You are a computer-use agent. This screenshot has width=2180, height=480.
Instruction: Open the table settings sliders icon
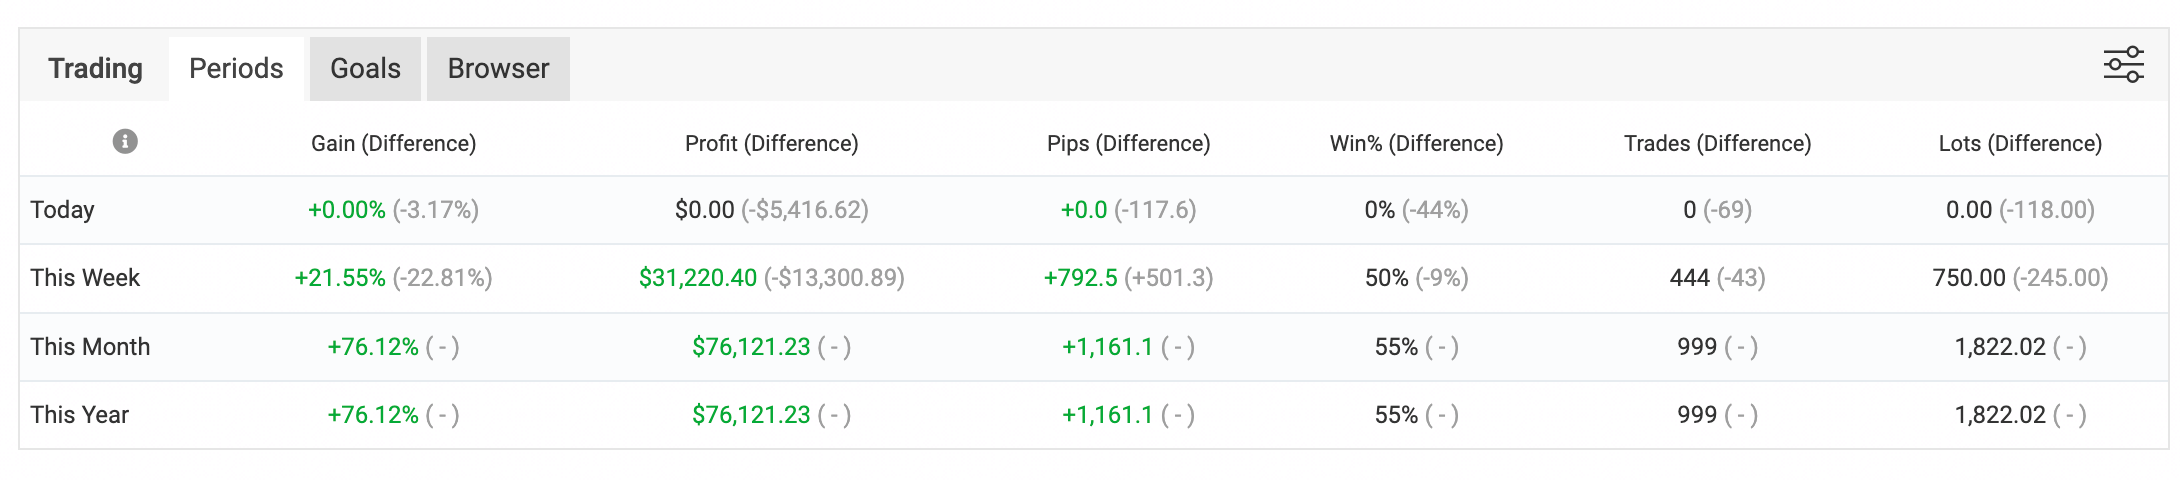coord(2123,65)
